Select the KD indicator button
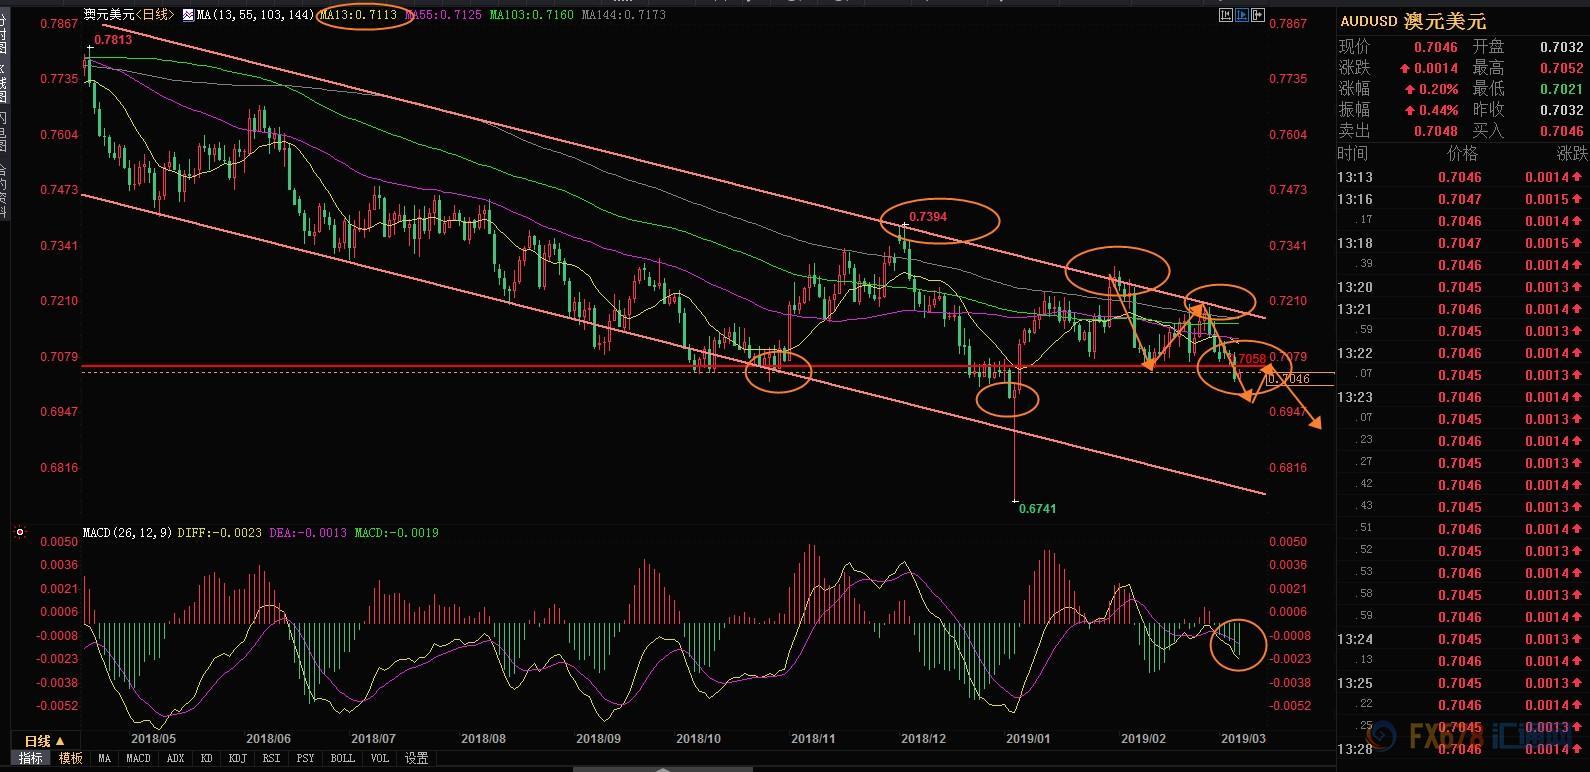 point(207,759)
